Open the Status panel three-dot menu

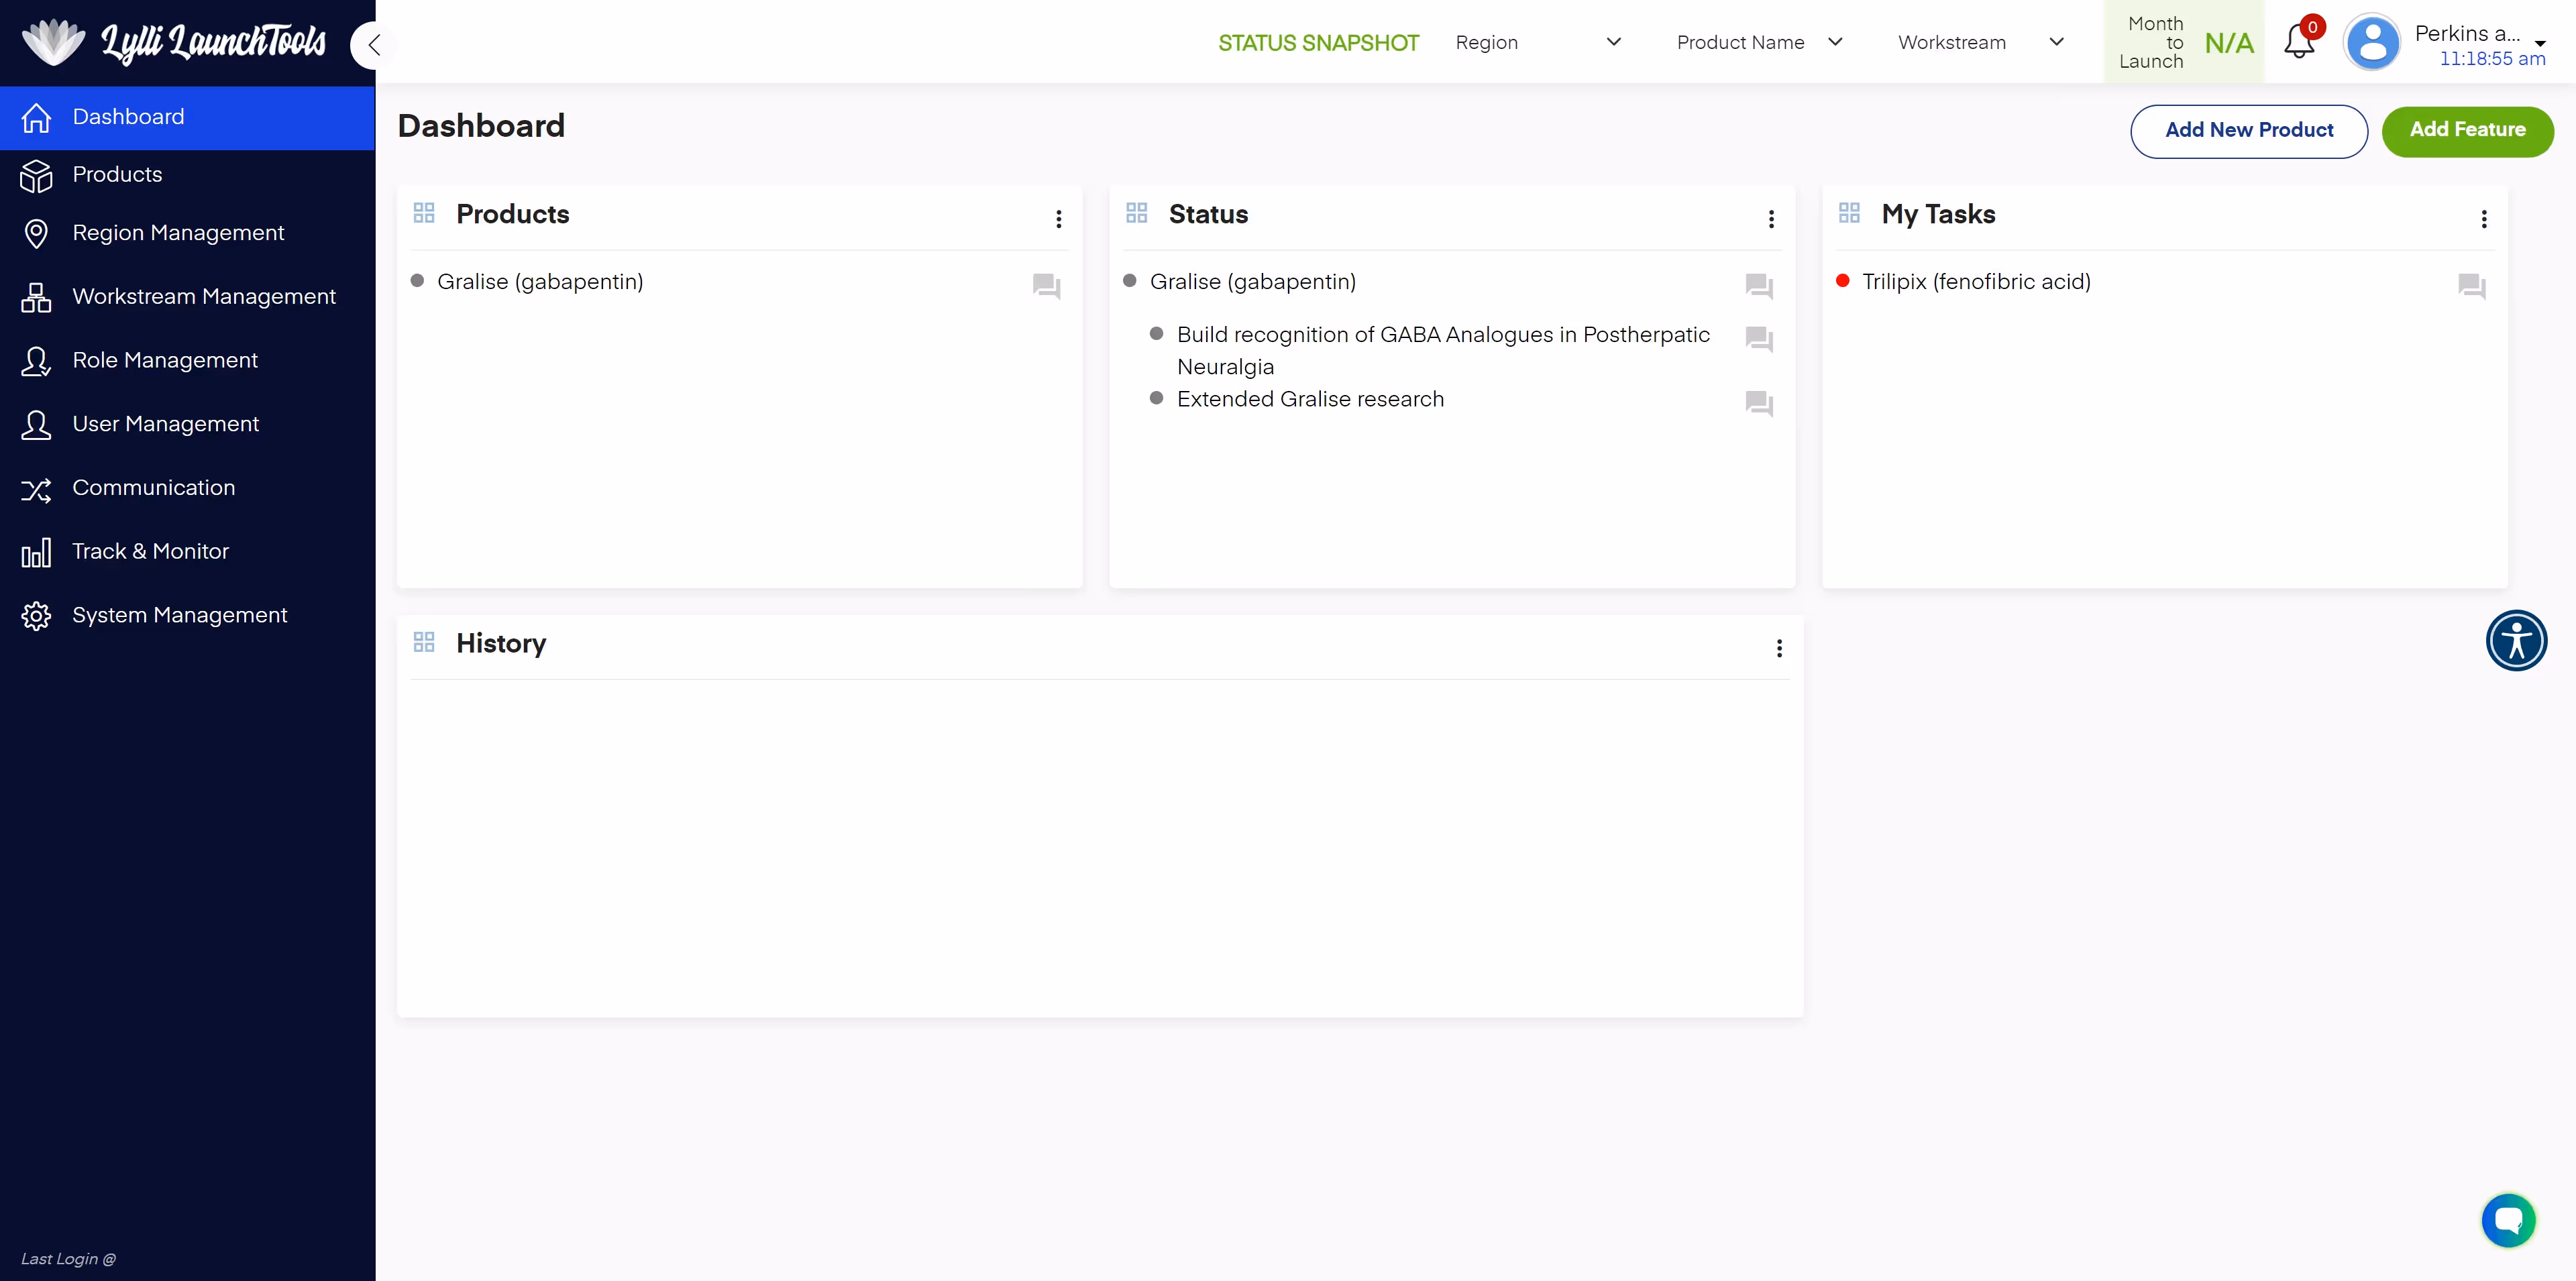[1771, 219]
